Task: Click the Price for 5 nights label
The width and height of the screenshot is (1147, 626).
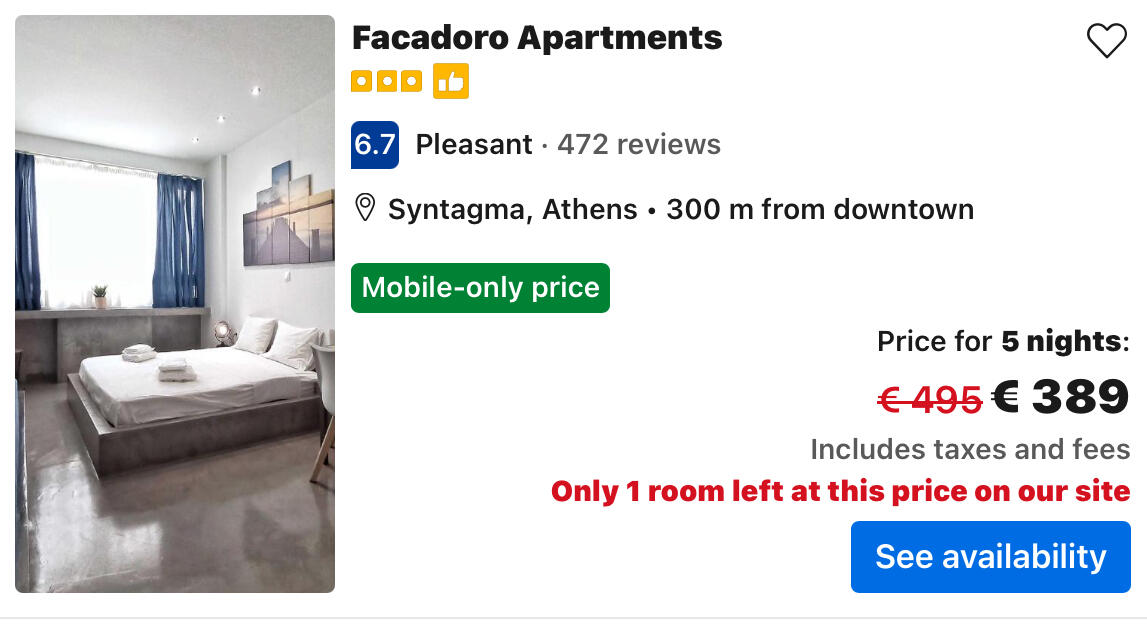Action: [x=1002, y=342]
